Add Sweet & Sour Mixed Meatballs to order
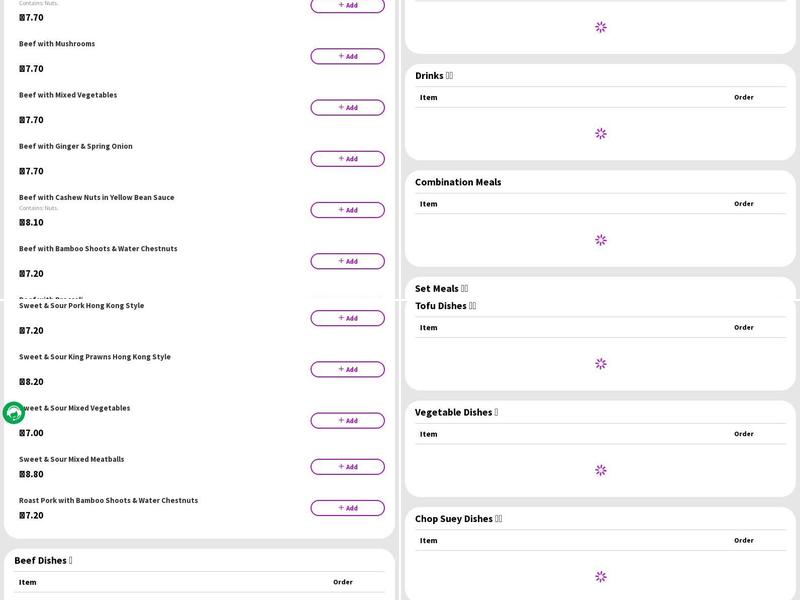This screenshot has width=800, height=600. pyautogui.click(x=347, y=467)
